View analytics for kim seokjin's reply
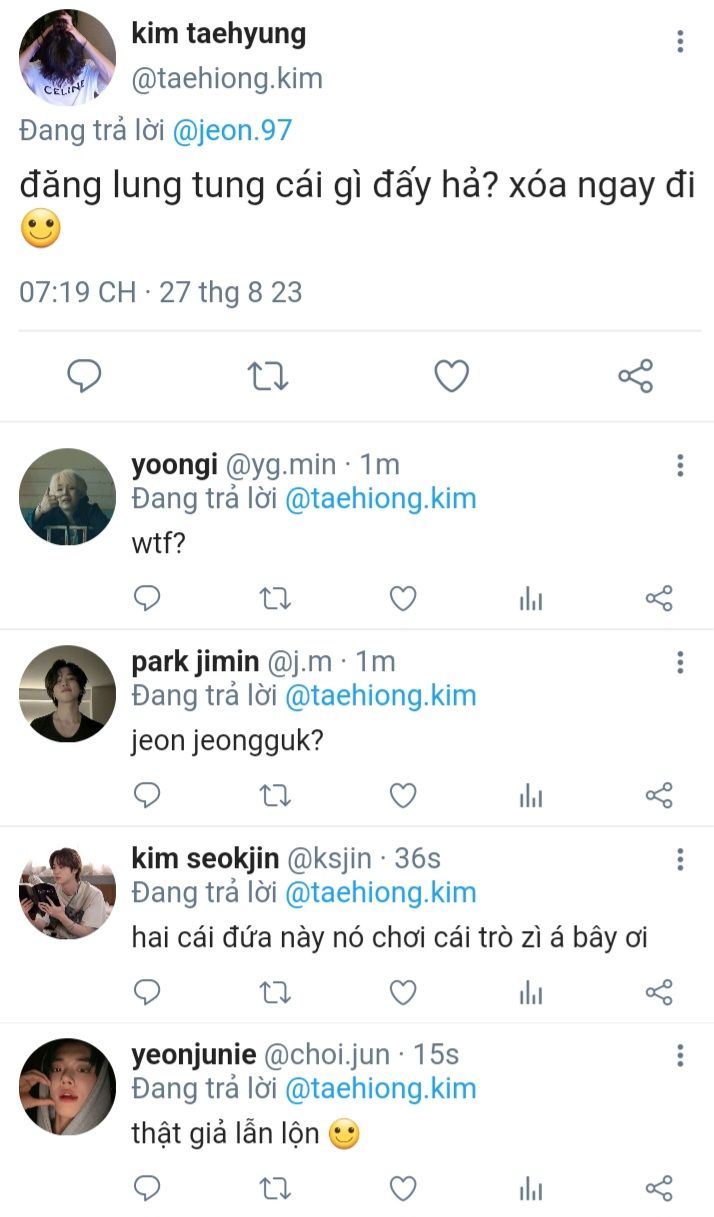Viewport: 714px width, 1217px height. tap(531, 992)
